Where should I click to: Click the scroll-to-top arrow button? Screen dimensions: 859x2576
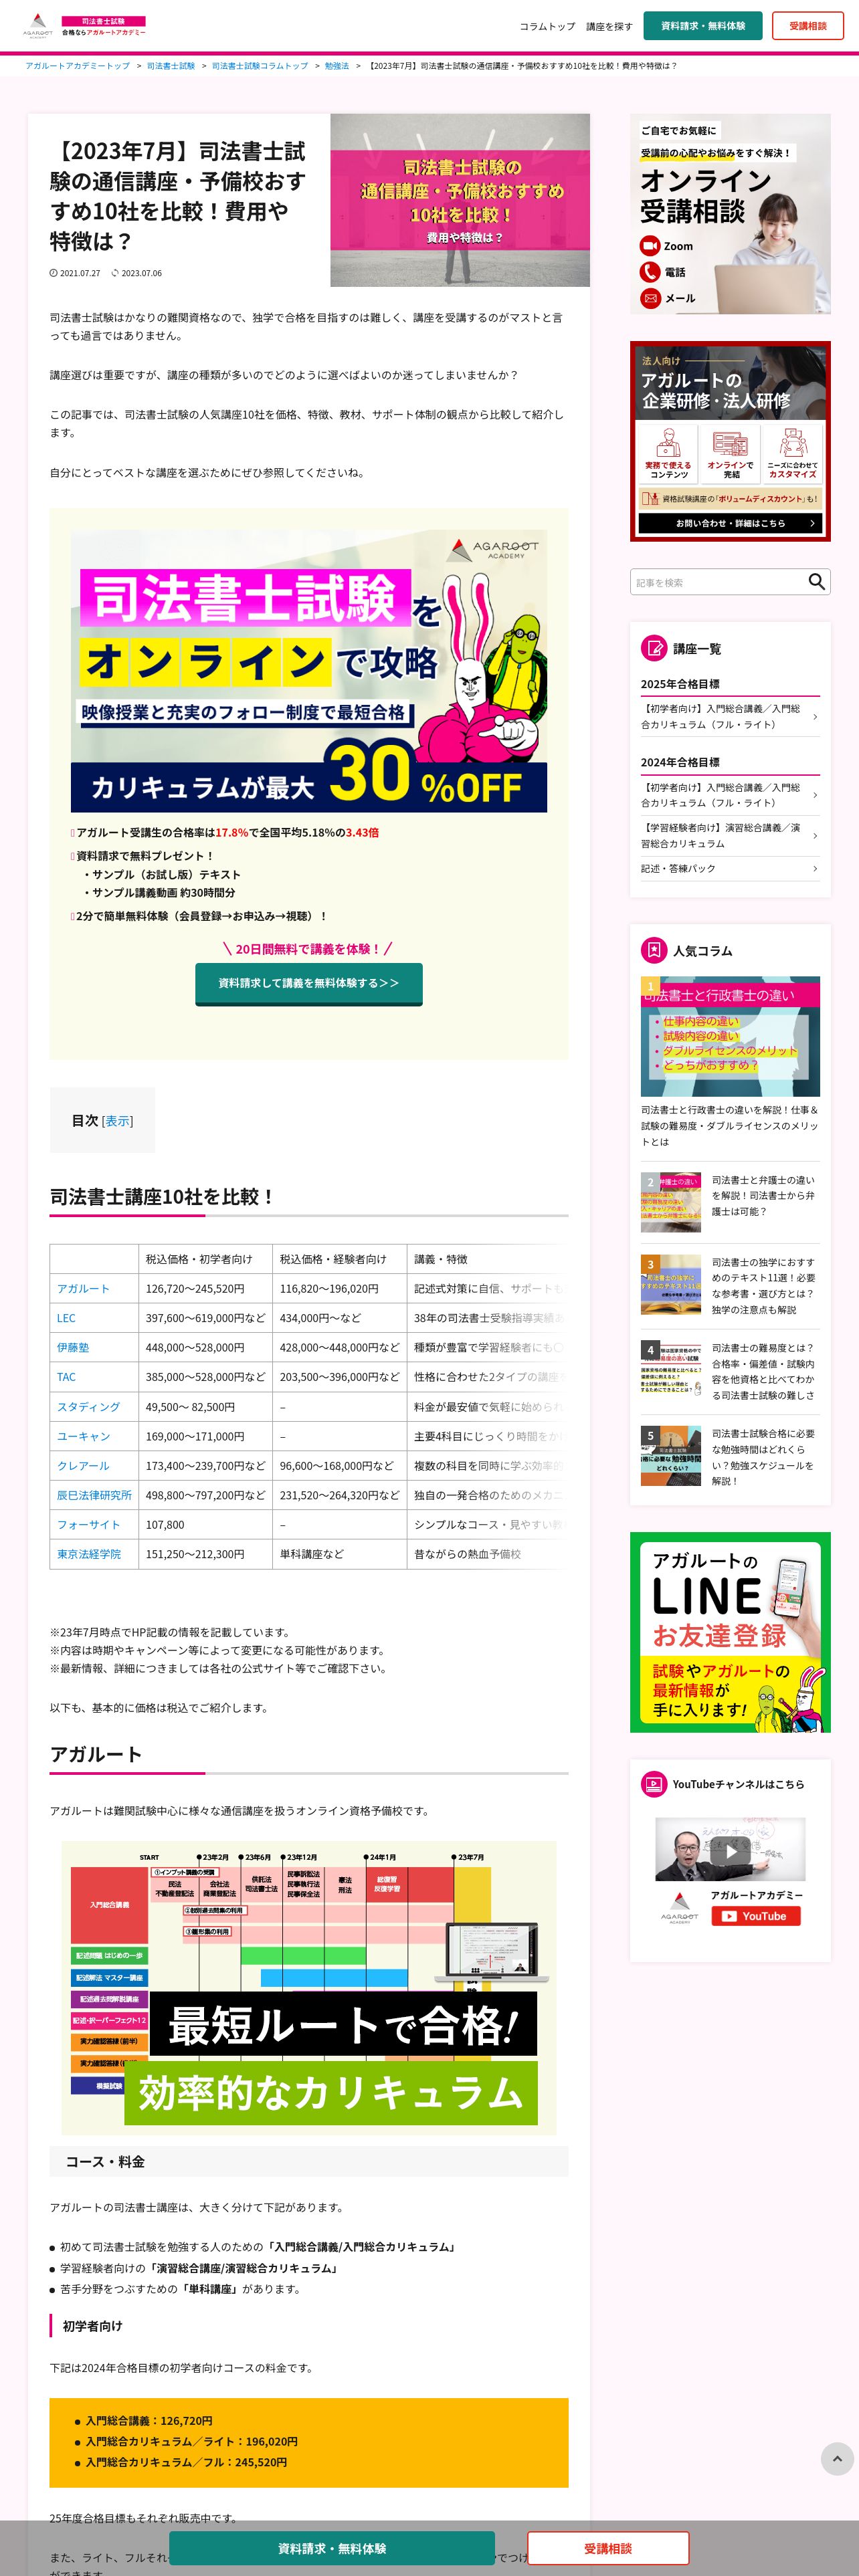(837, 2459)
